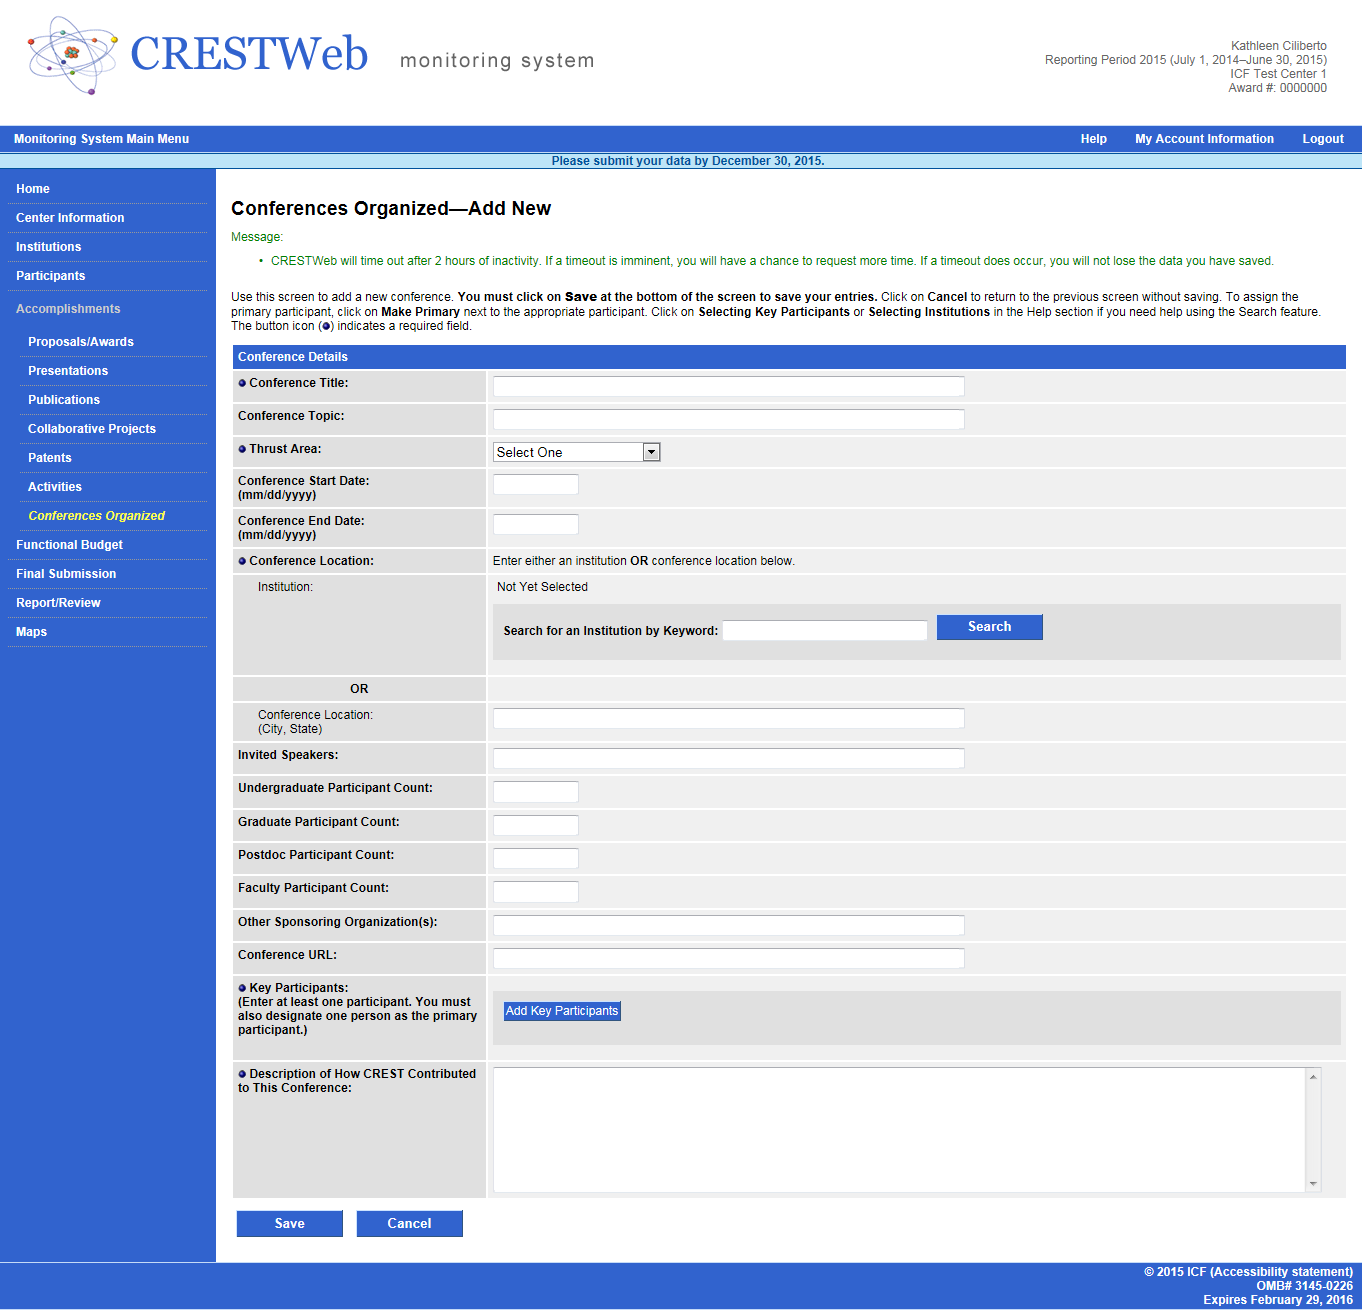The height and width of the screenshot is (1313, 1362).
Task: Click the 'Not Yet Selected' institution text
Action: tap(542, 587)
